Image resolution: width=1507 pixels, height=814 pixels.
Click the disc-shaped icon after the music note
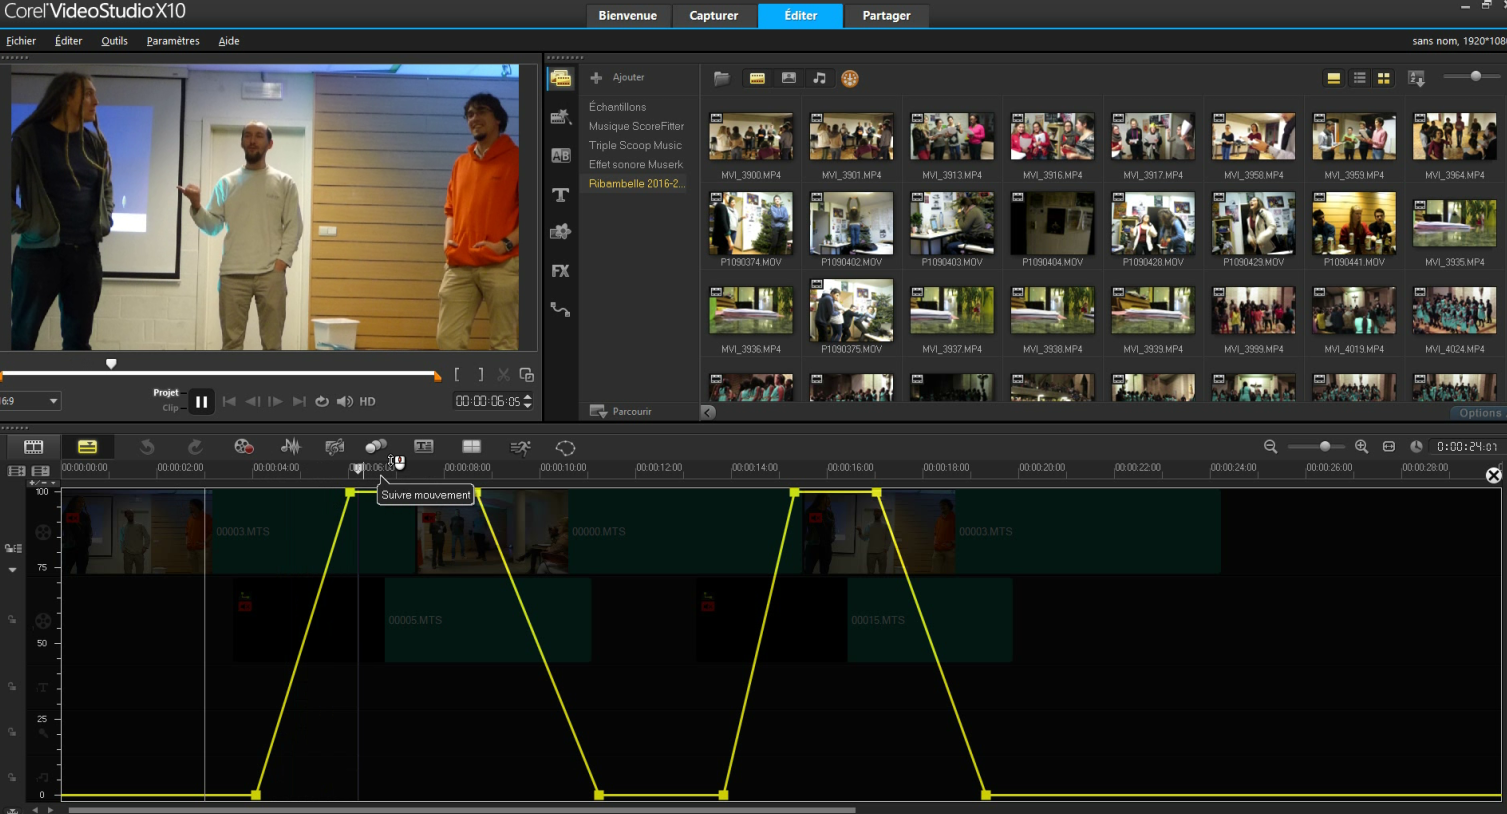click(850, 78)
